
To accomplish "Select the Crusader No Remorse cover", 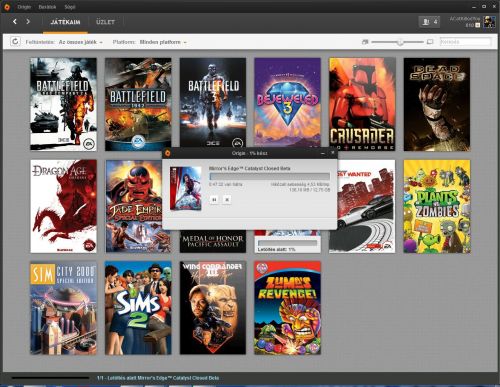I will [362, 104].
